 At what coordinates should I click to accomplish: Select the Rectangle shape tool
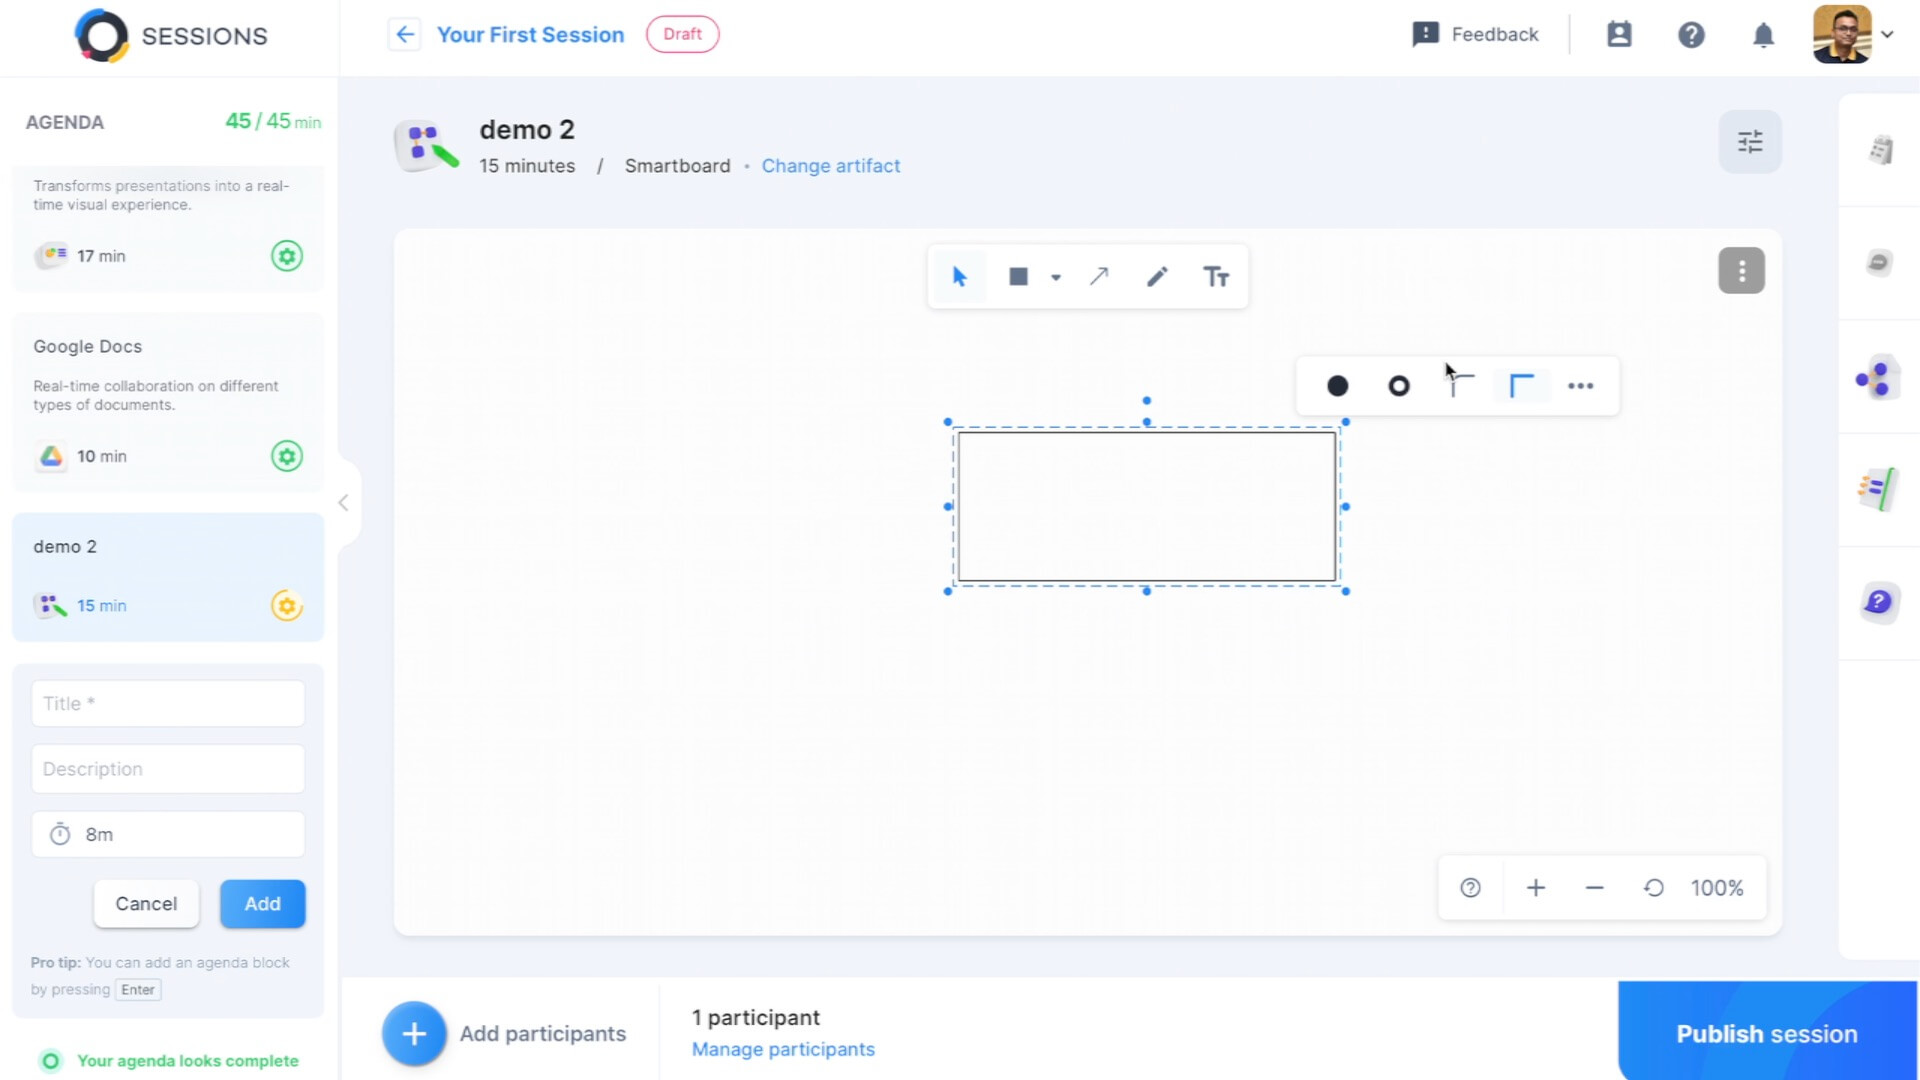(x=1017, y=276)
